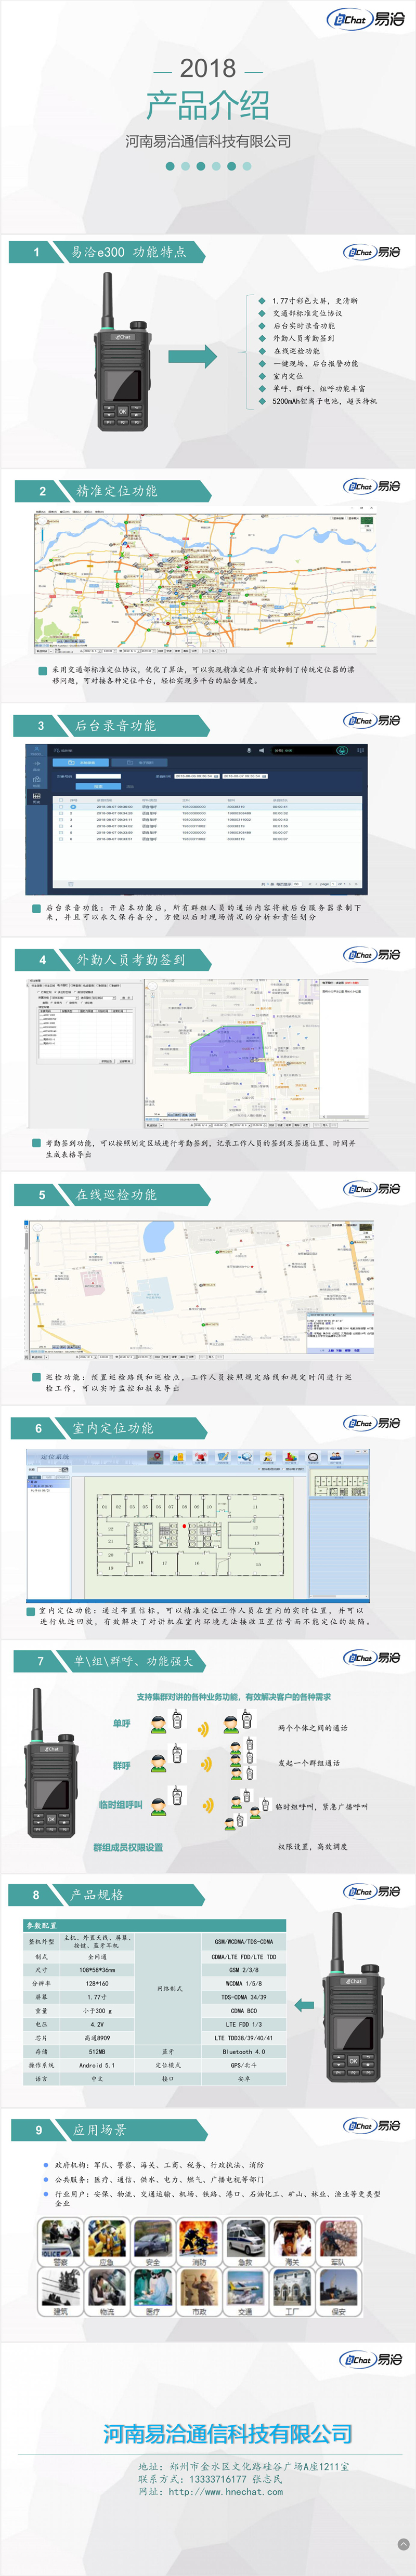Screen dimensions: 416x2576
Task: Open the indoor floor plan screenshot
Action: [197, 1525]
